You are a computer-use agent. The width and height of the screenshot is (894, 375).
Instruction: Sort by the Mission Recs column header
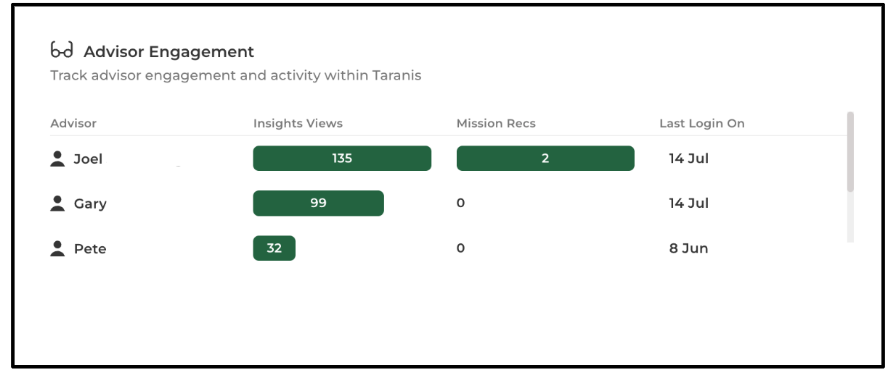(x=496, y=123)
